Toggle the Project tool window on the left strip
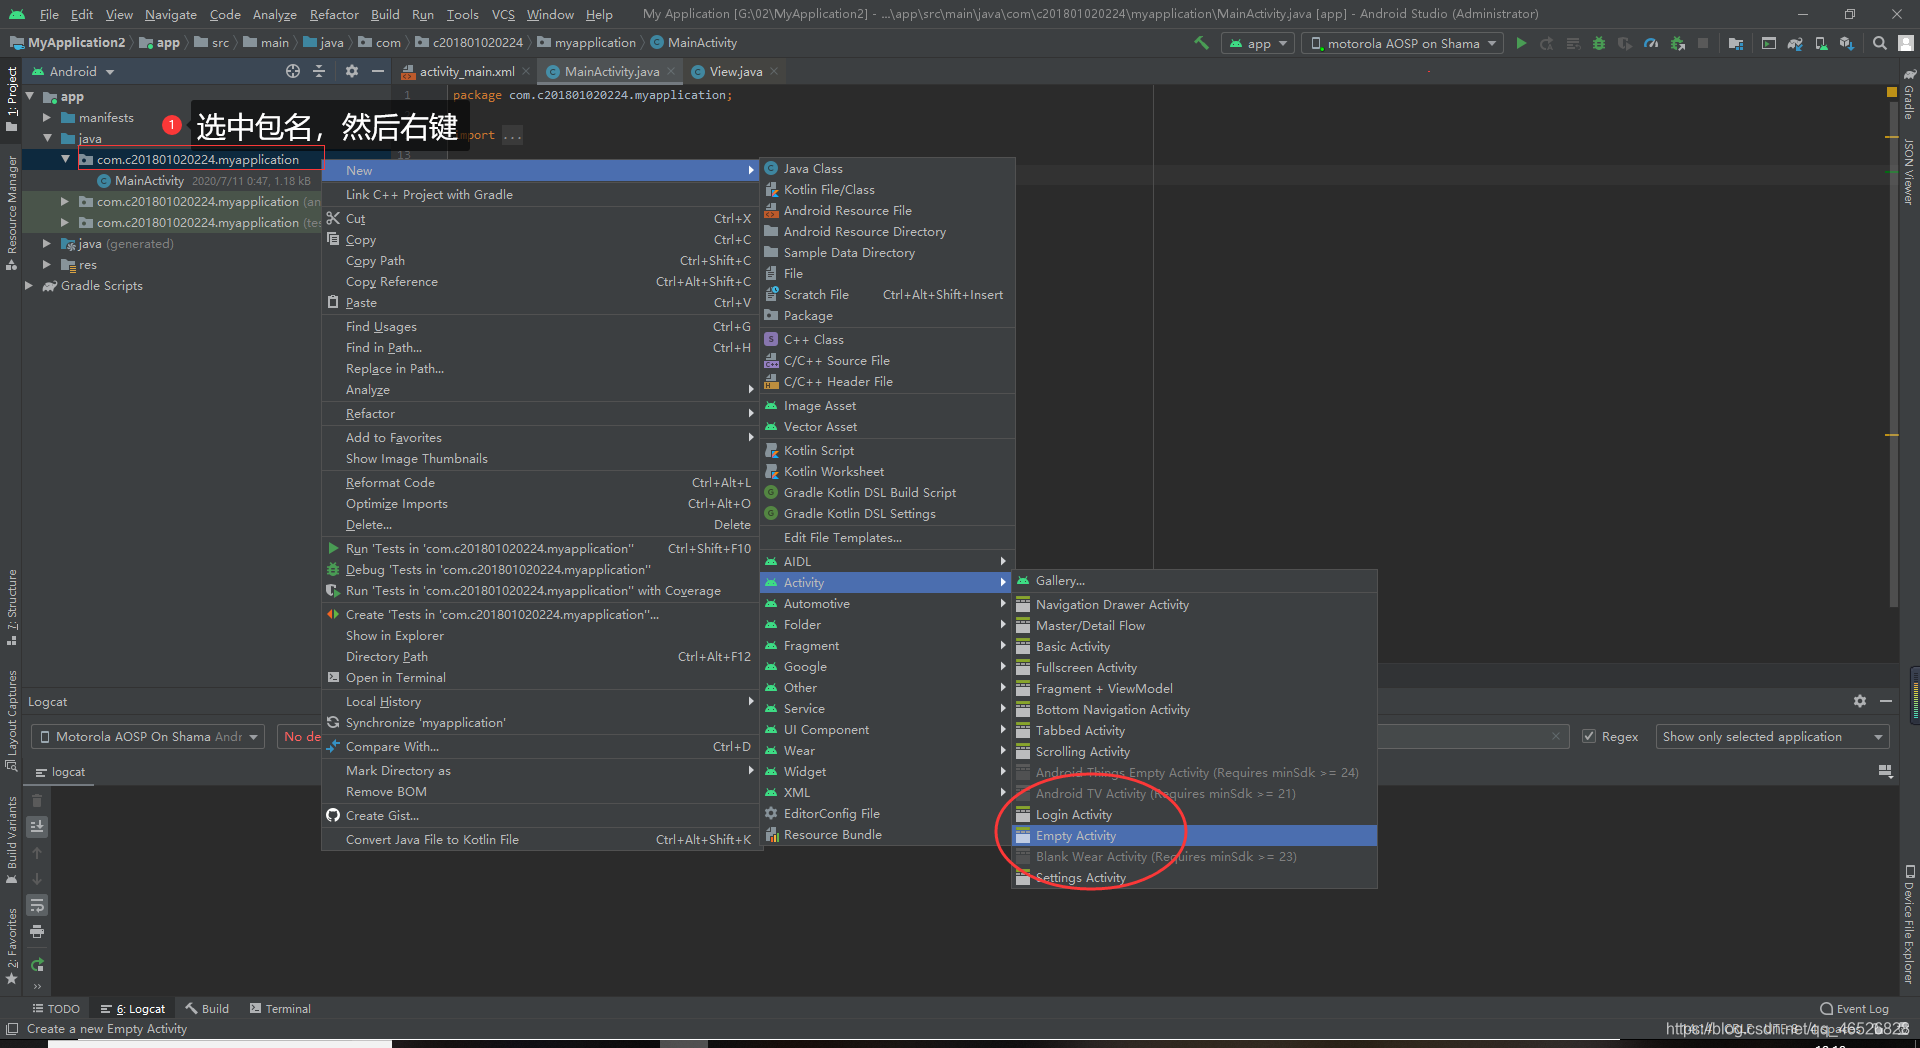The height and width of the screenshot is (1048, 1920). click(x=12, y=98)
